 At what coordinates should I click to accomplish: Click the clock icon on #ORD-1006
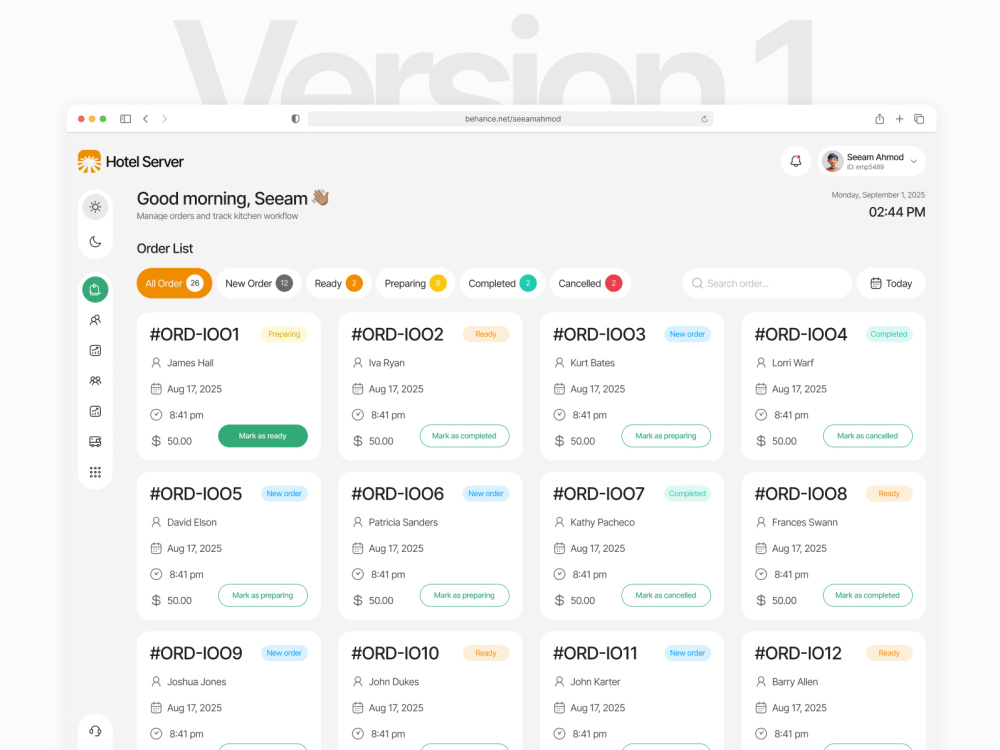tap(358, 574)
